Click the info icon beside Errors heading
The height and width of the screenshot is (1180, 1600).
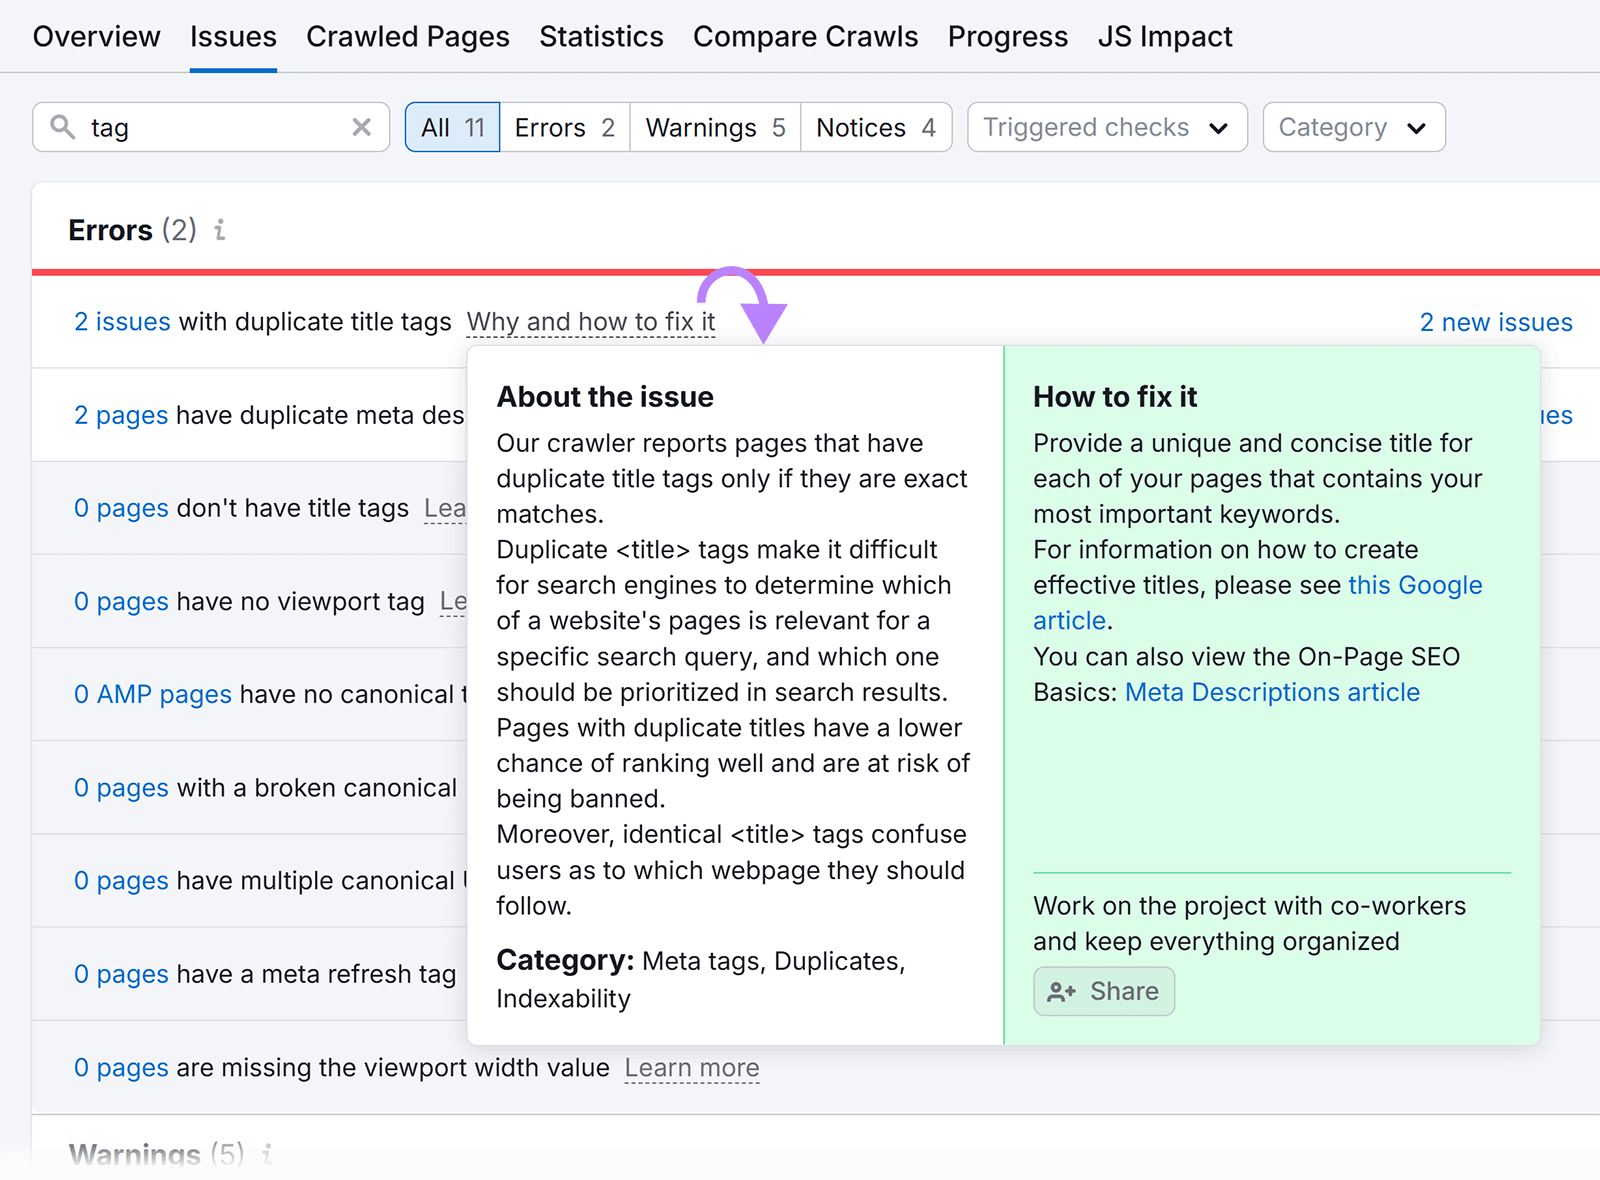220,230
